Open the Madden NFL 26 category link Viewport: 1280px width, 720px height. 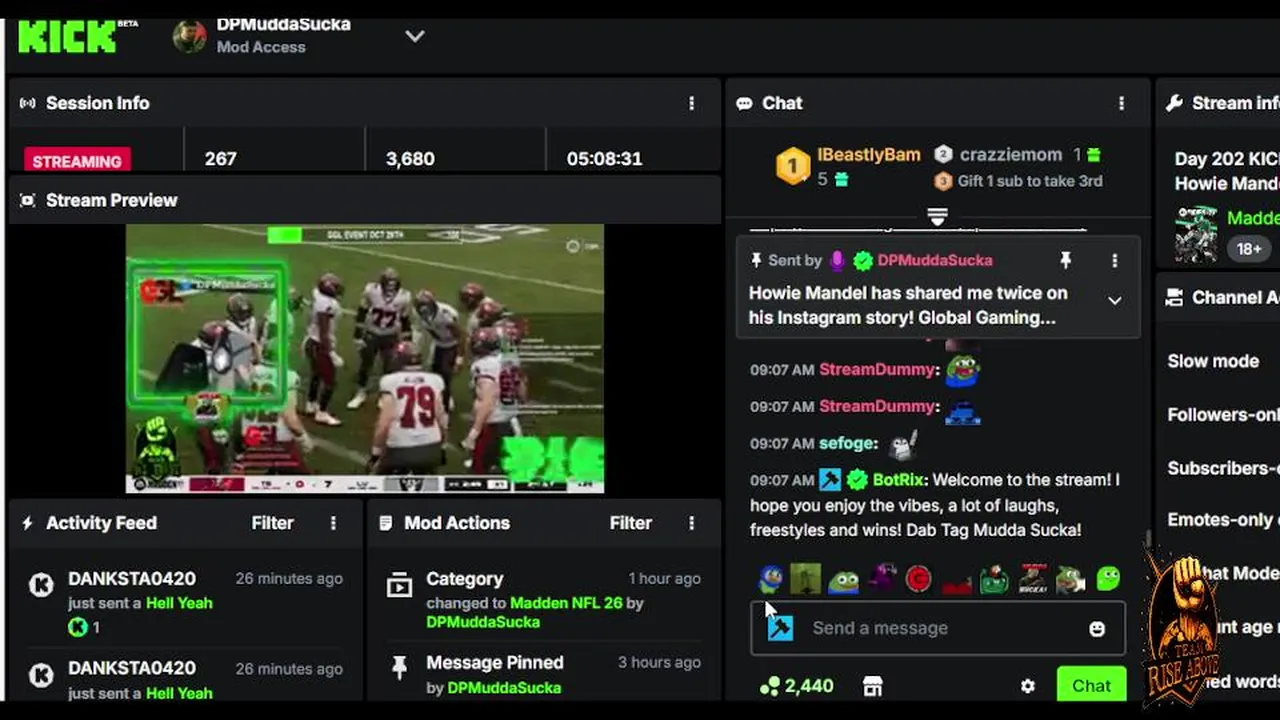[x=566, y=603]
